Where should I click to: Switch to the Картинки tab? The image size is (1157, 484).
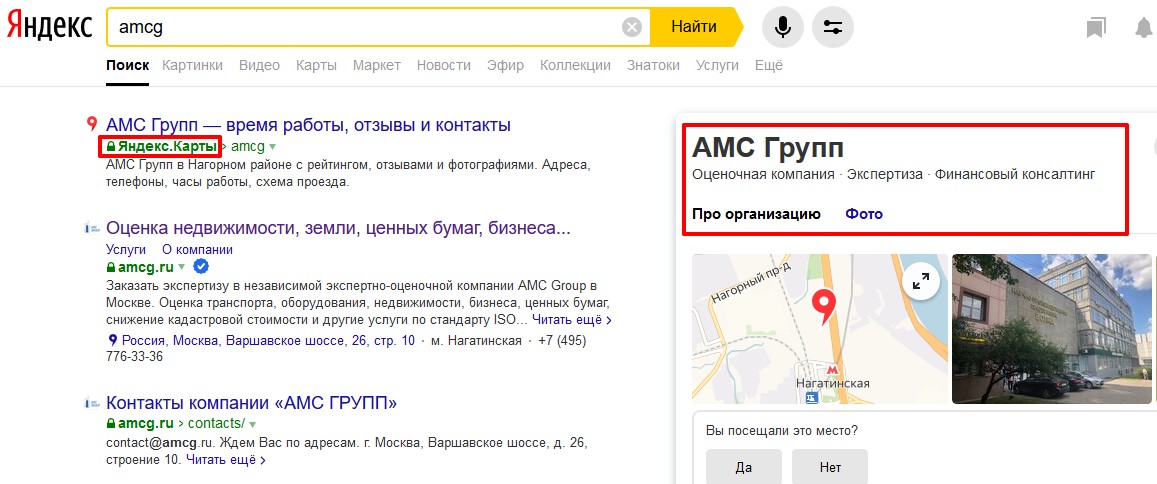pyautogui.click(x=193, y=65)
